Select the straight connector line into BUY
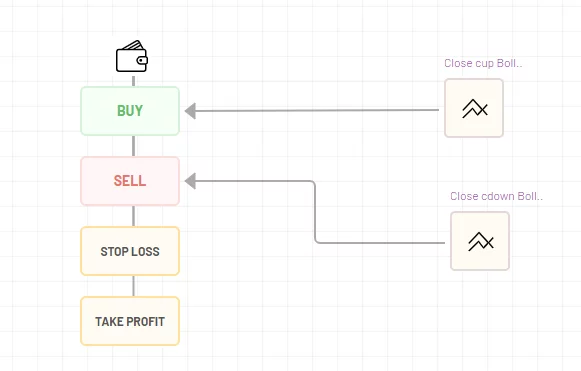Image resolution: width=581 pixels, height=371 pixels. coord(317,110)
